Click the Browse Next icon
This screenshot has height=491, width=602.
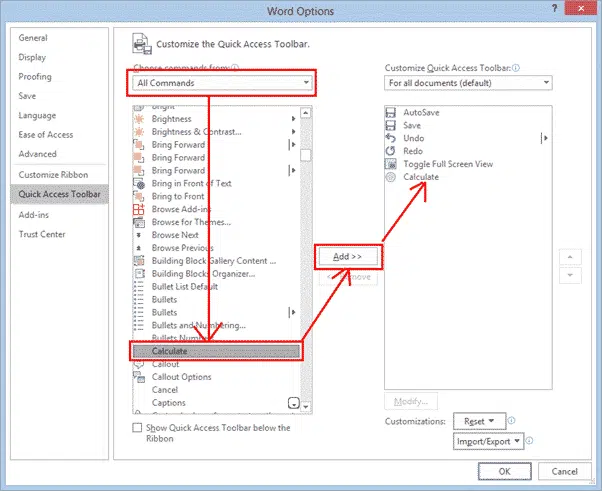139,235
